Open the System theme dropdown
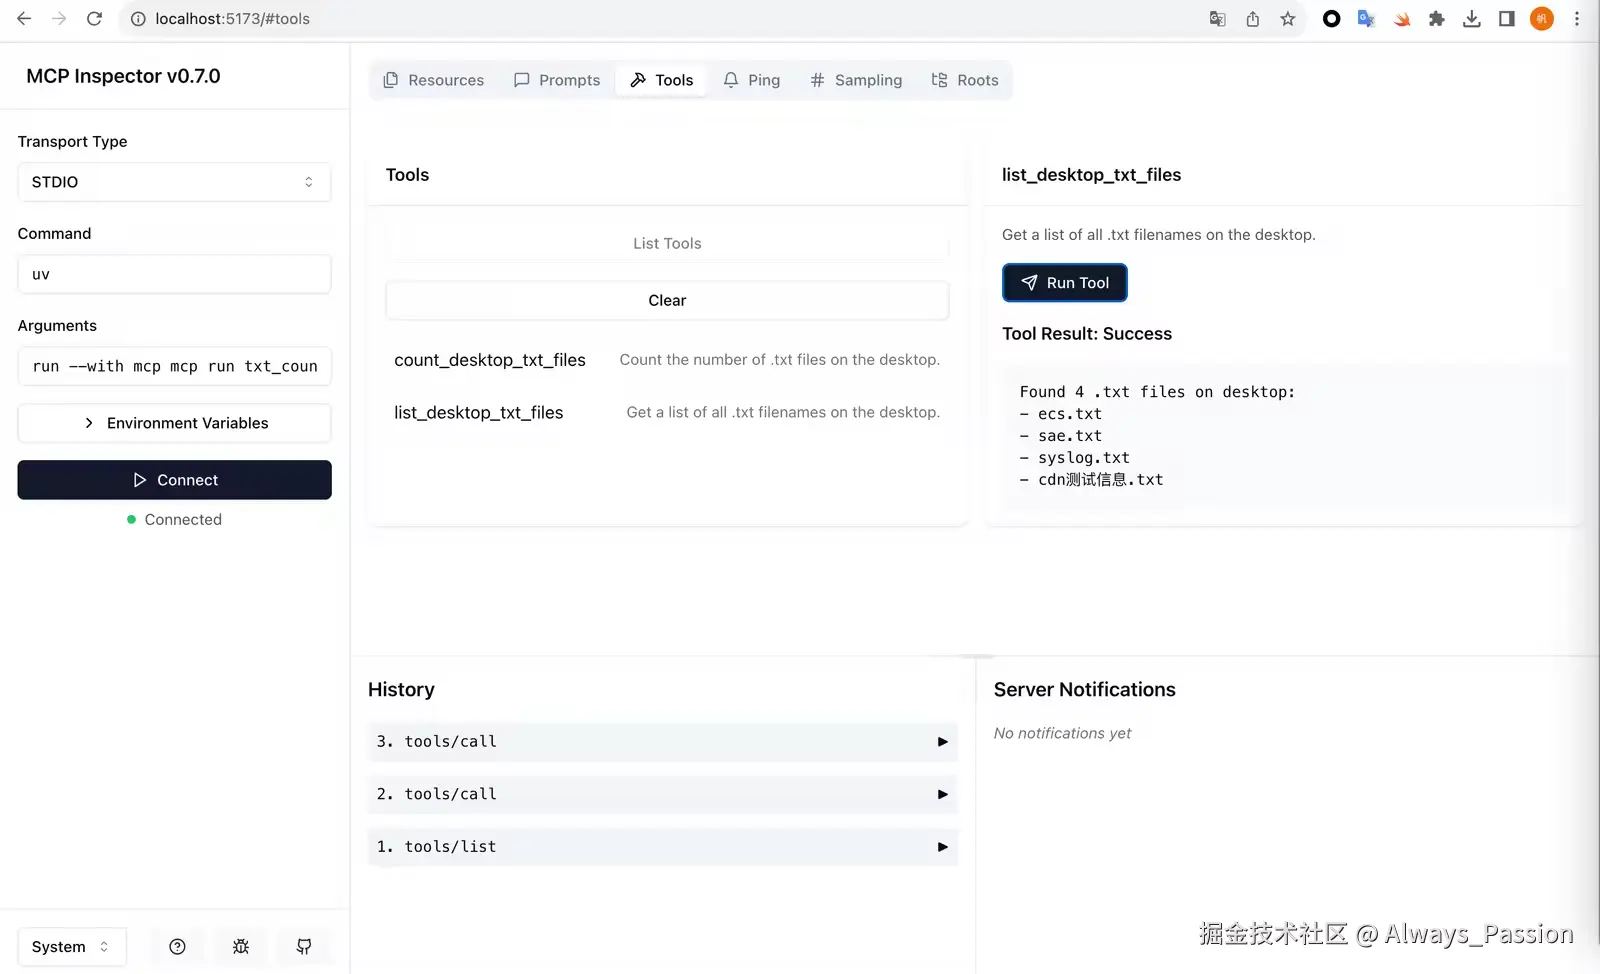This screenshot has height=974, width=1600. pyautogui.click(x=72, y=947)
